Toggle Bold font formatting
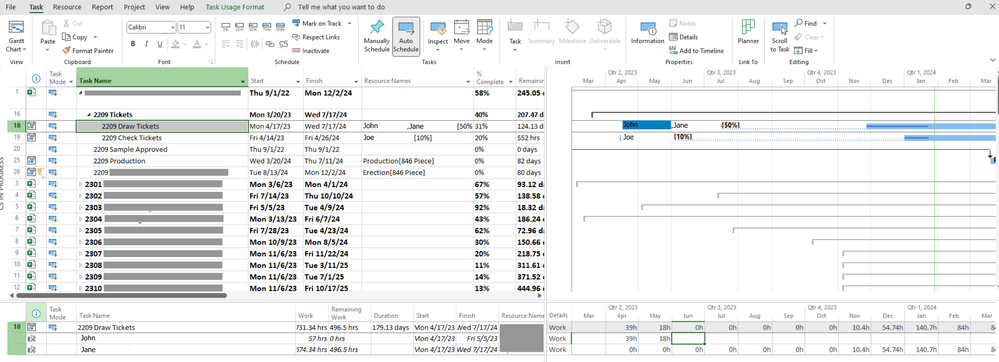The height and width of the screenshot is (362, 999). [133, 44]
